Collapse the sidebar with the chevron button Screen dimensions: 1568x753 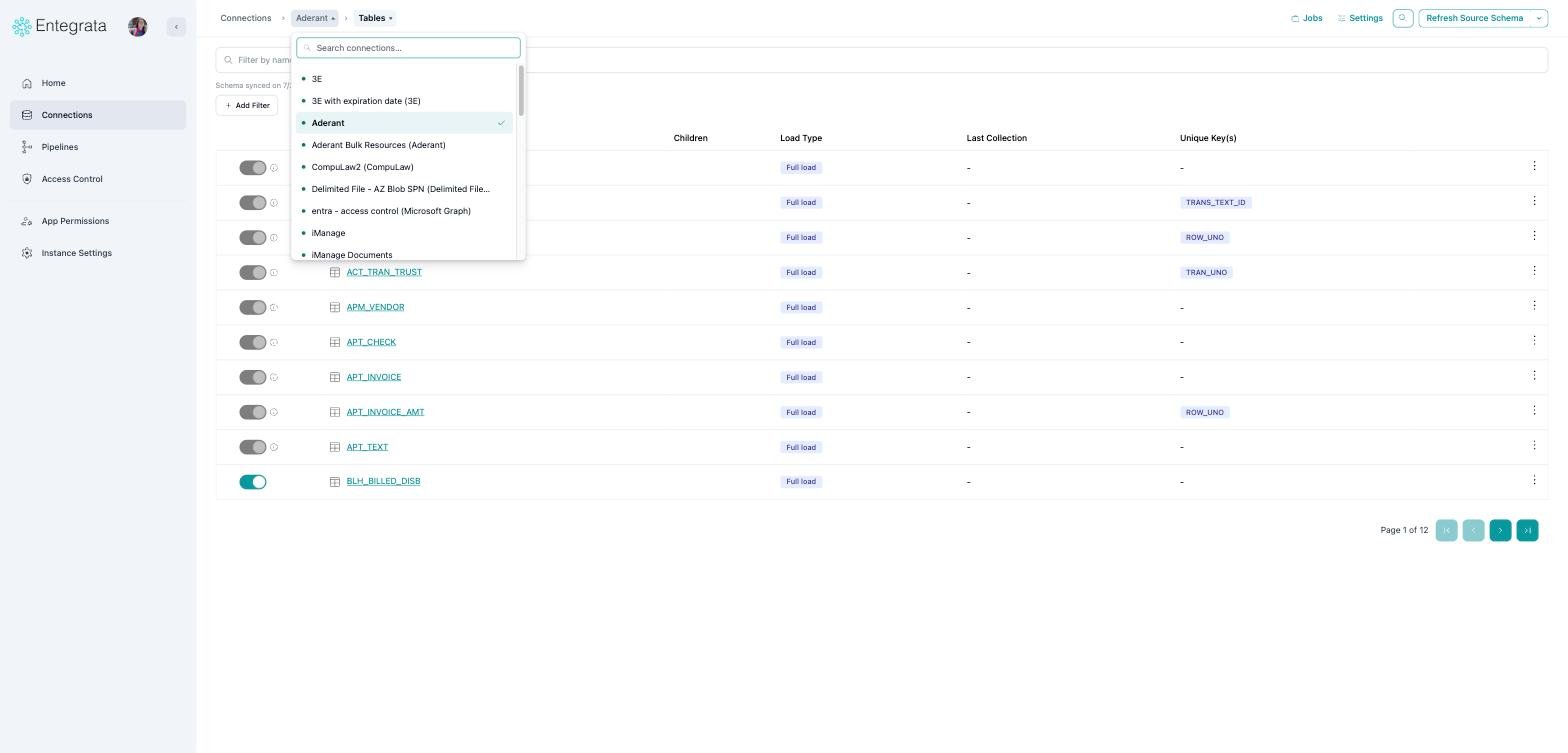tap(176, 27)
